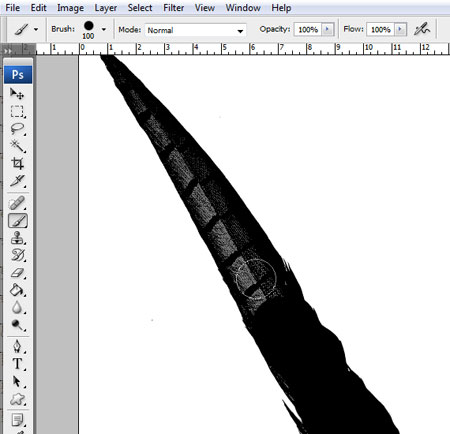
Task: Select the Lasso tool
Action: [x=17, y=129]
